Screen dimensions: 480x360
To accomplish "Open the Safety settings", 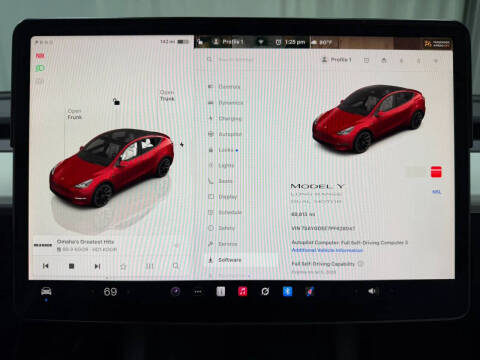I will (222, 228).
